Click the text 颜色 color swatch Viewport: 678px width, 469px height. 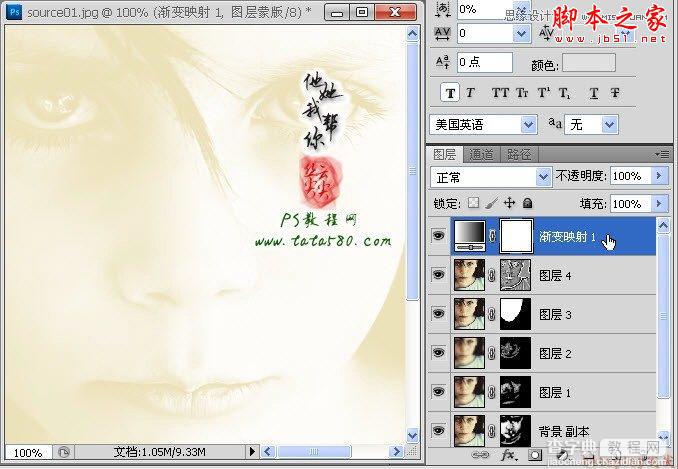(588, 63)
